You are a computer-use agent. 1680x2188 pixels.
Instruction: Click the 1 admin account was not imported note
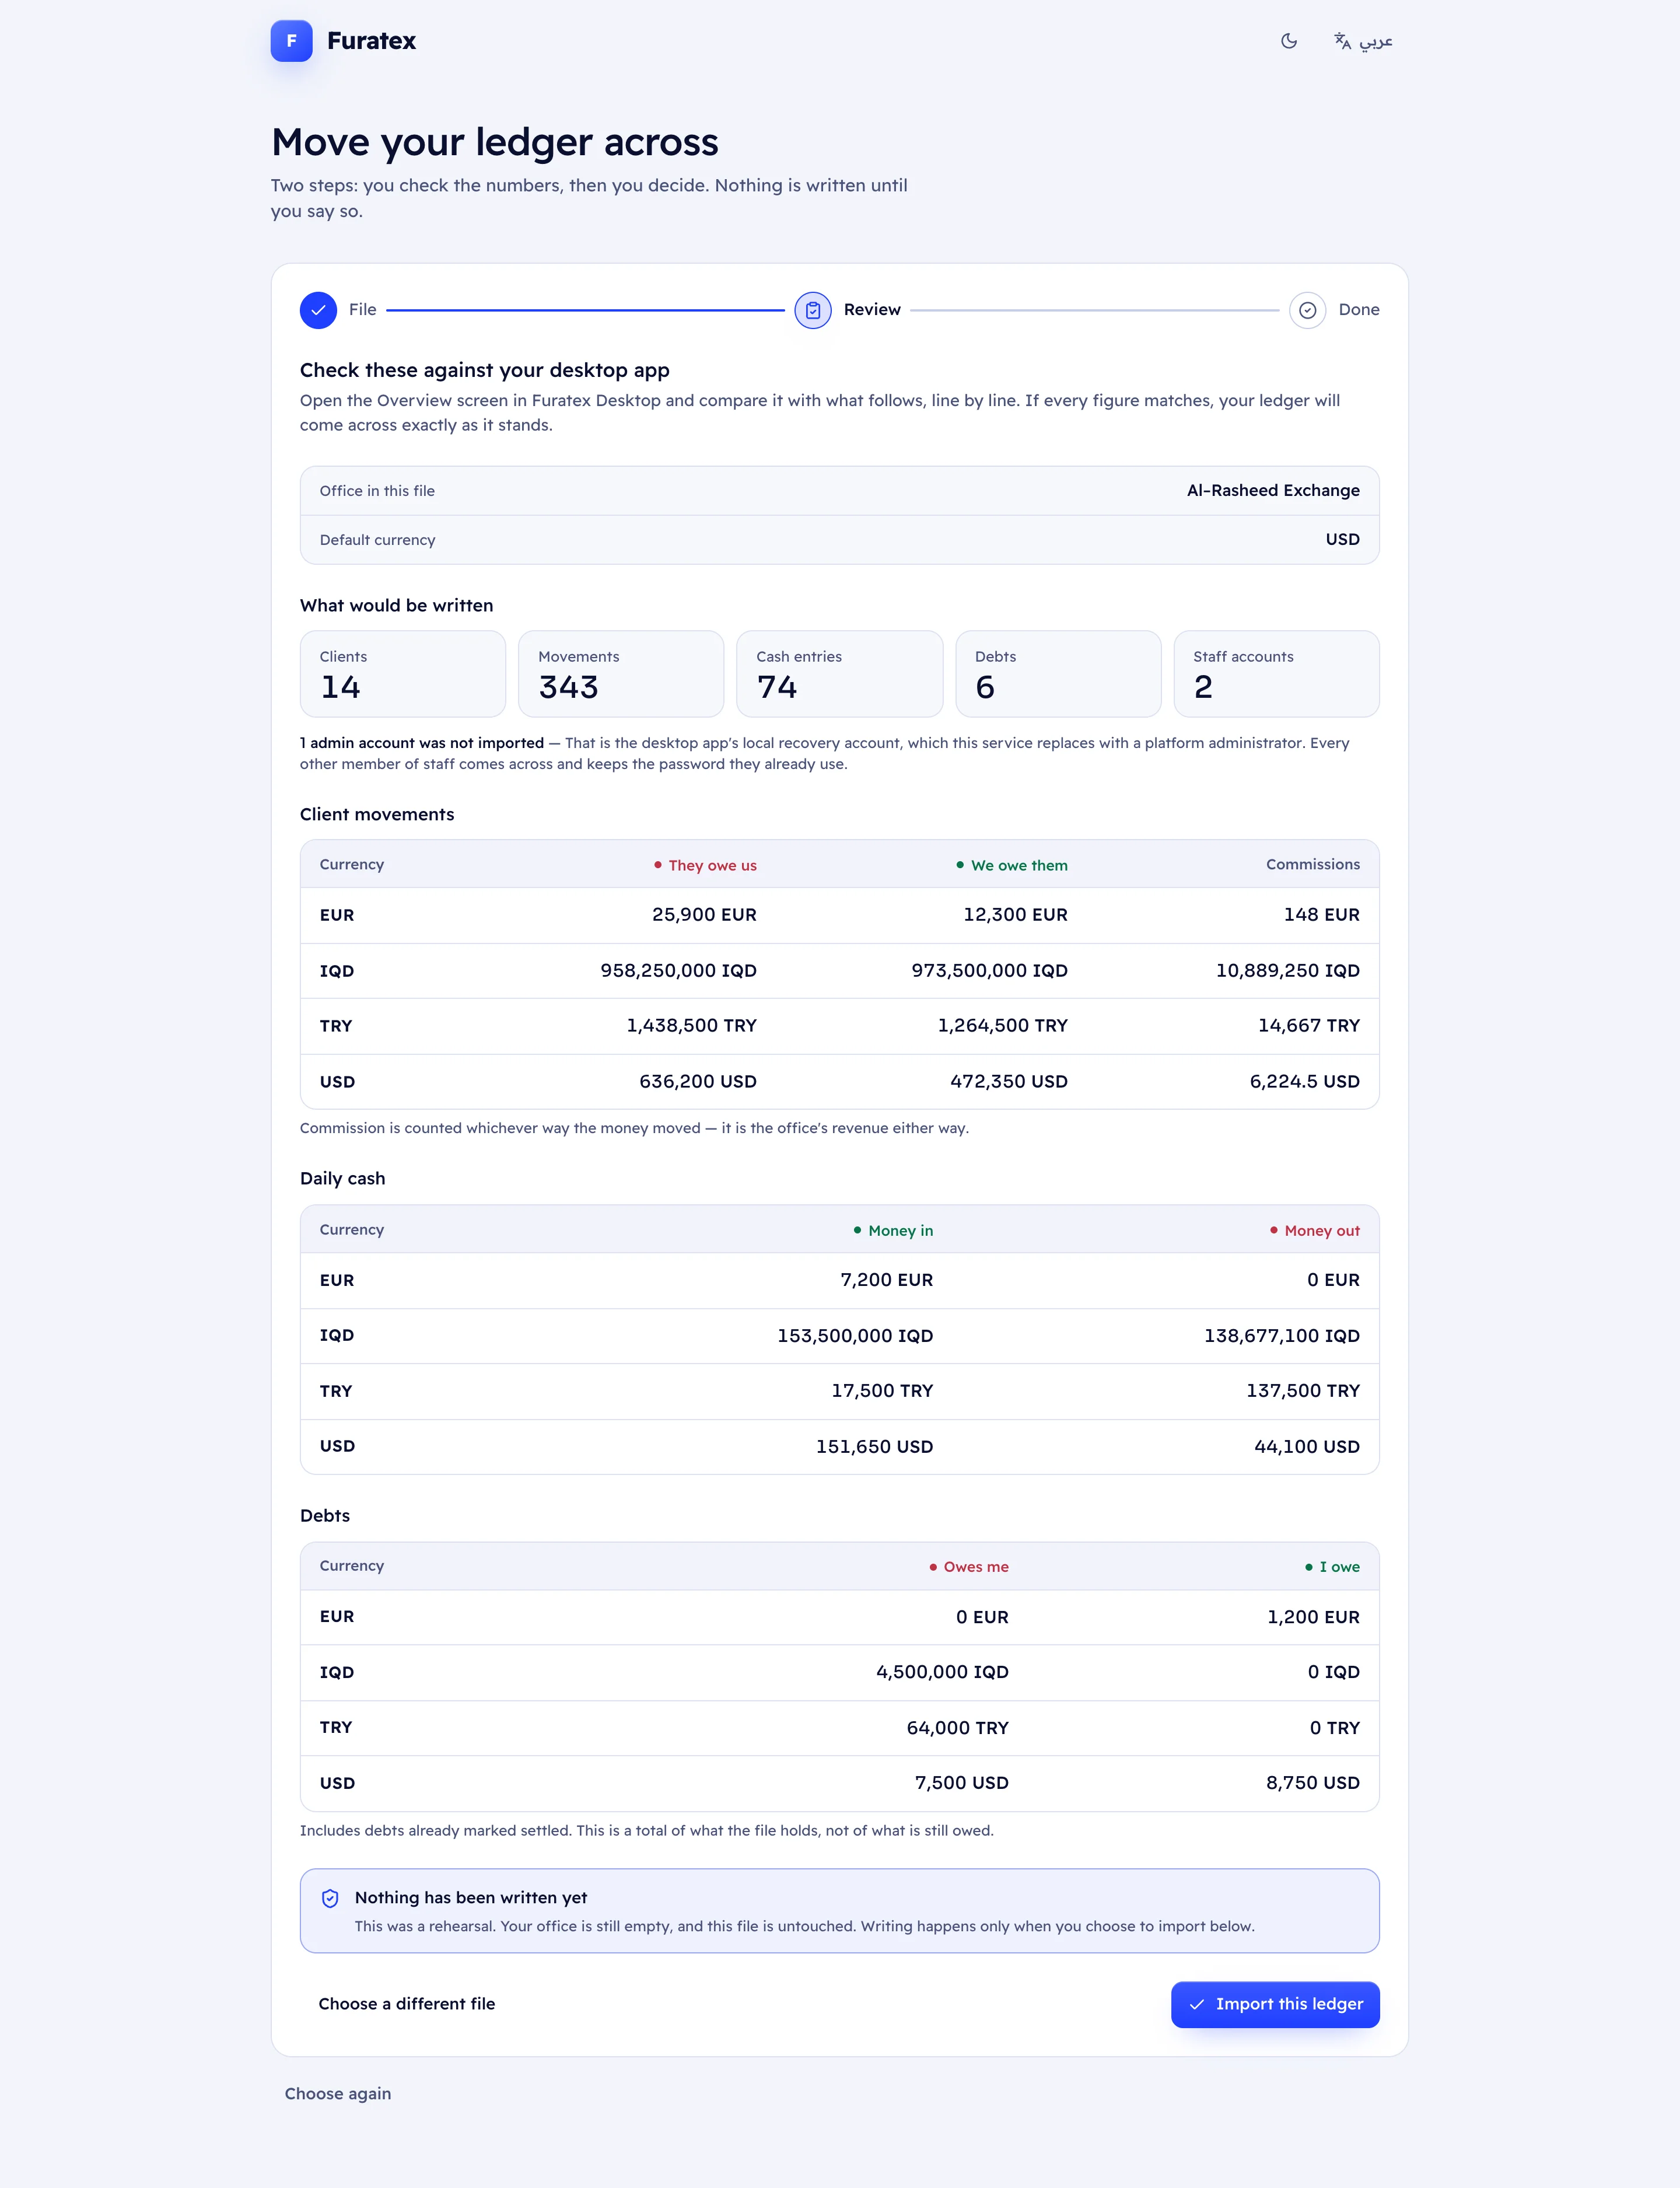422,743
